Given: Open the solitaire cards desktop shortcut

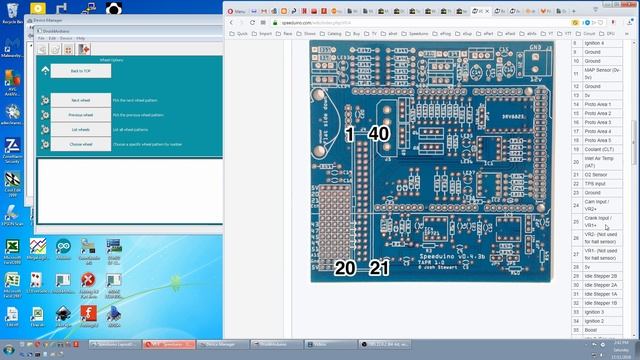Looking at the screenshot, I should (x=37, y=283).
